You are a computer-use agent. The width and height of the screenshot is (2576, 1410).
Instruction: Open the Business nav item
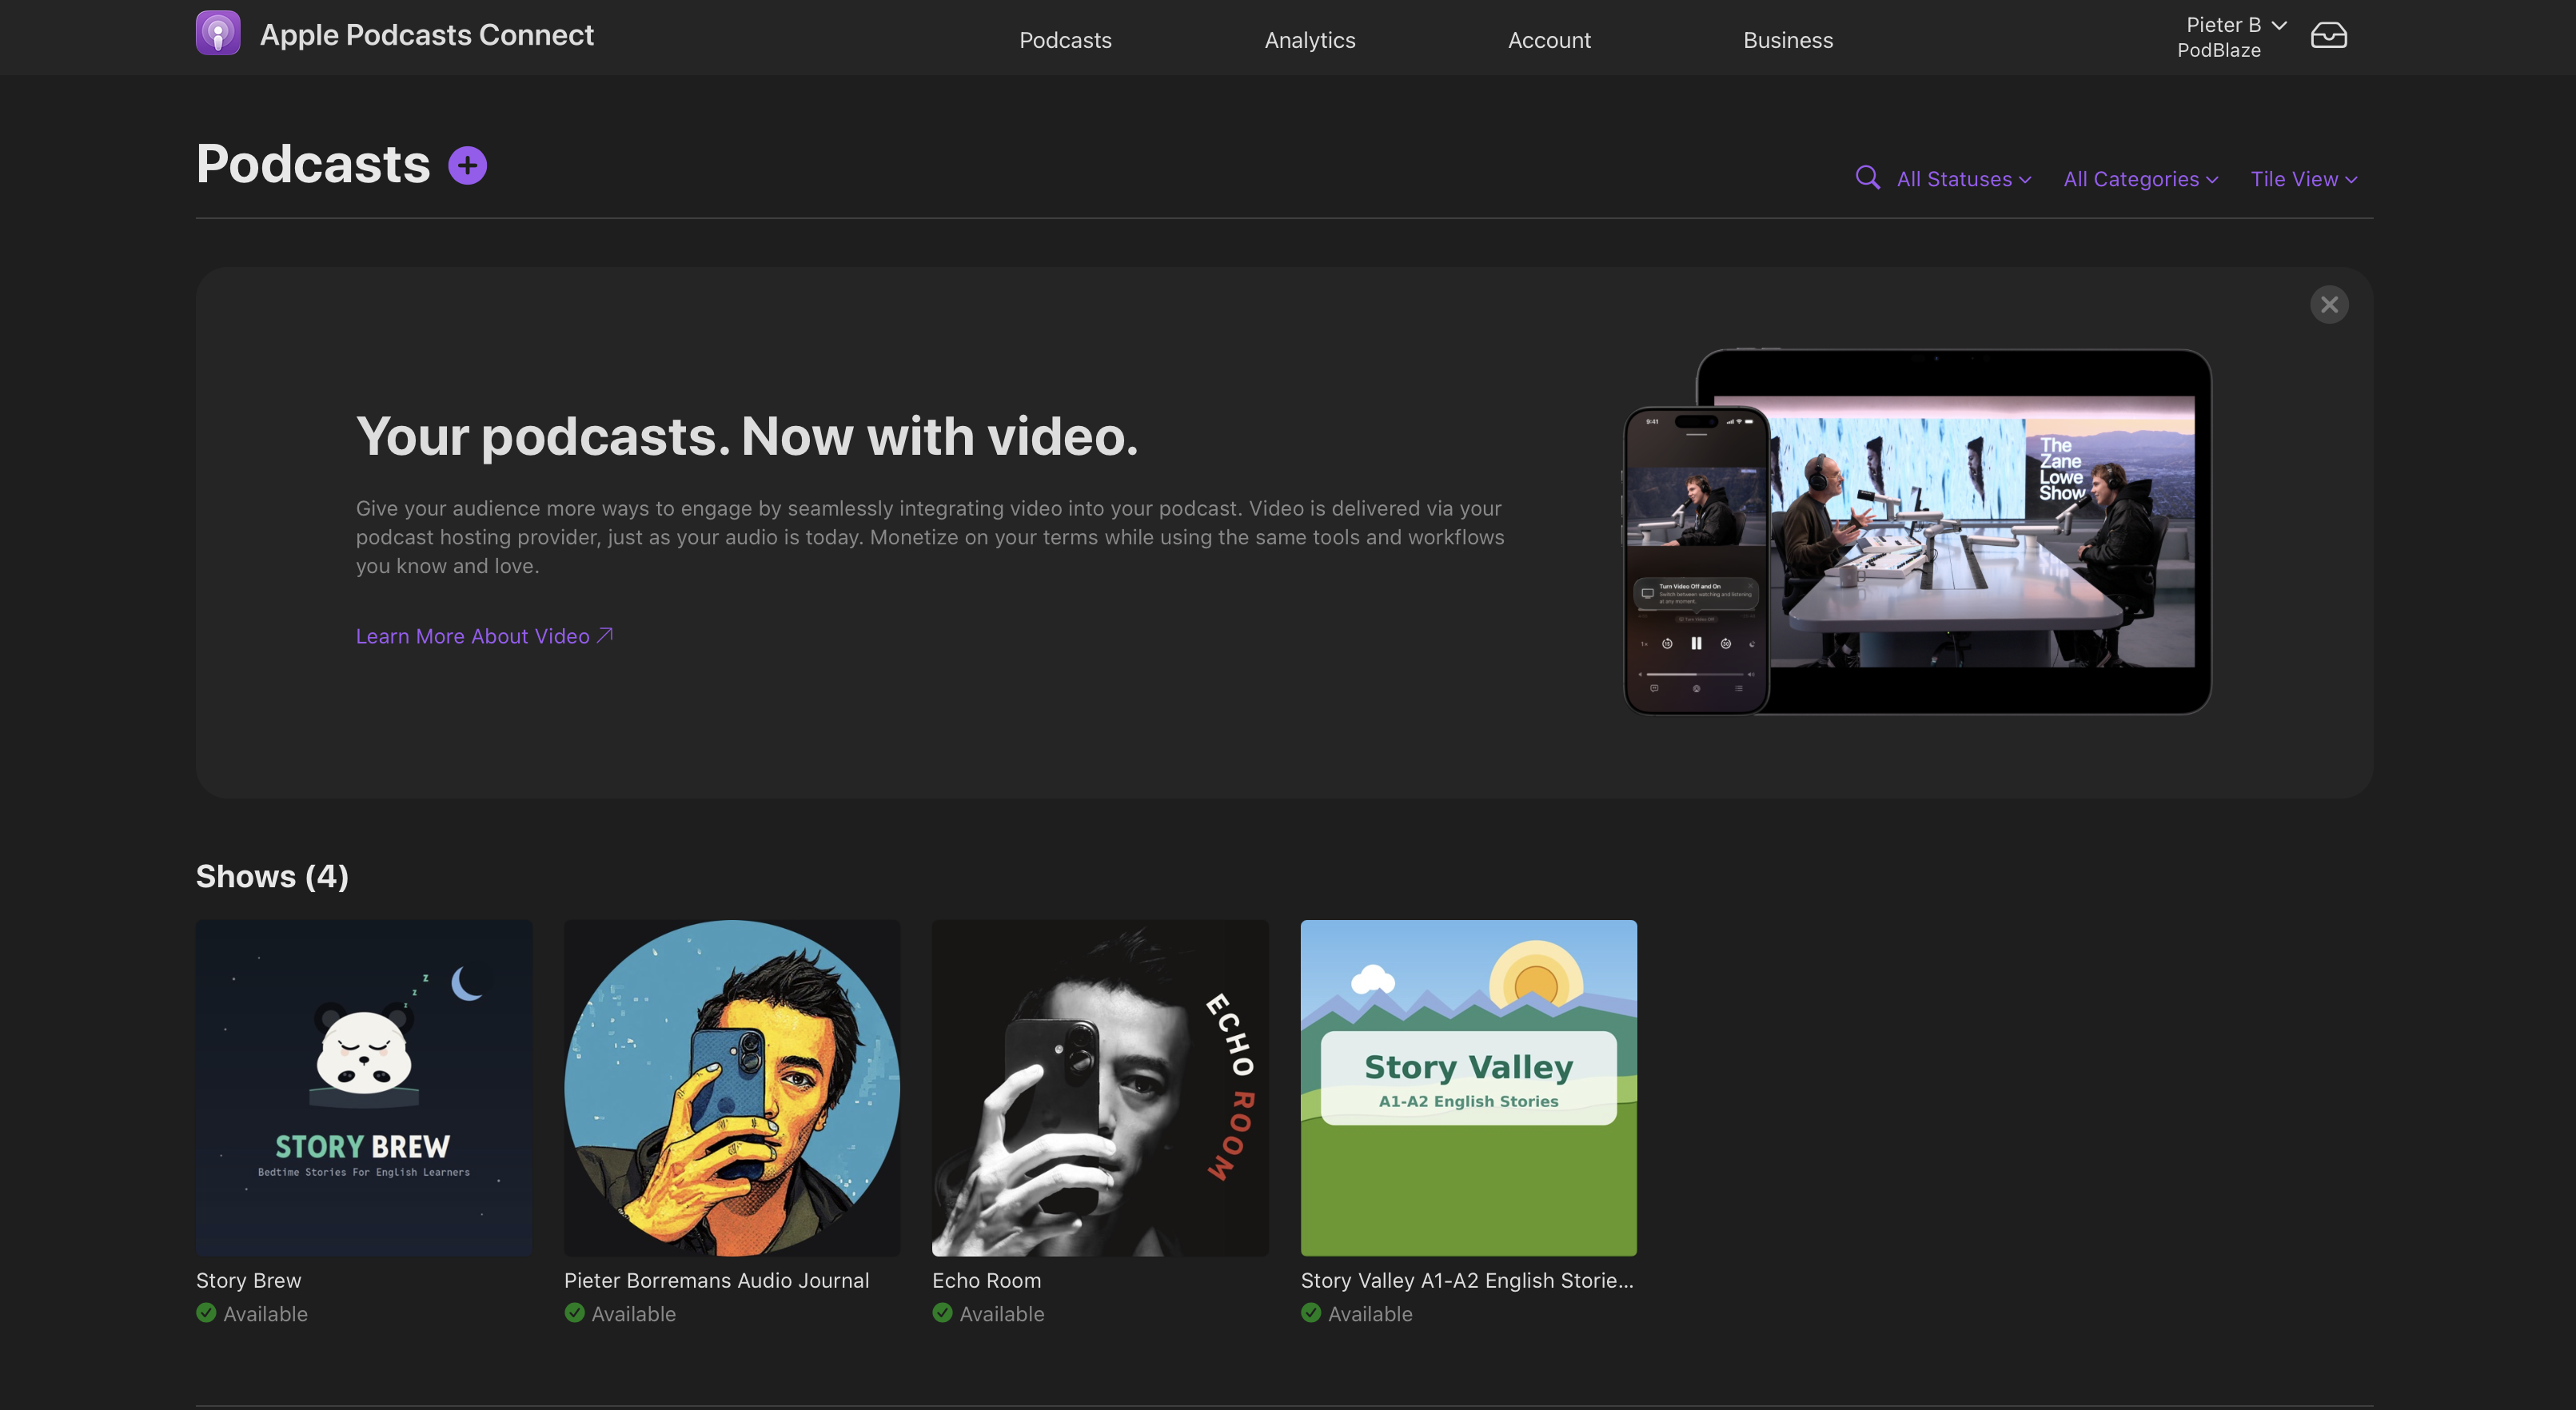pyautogui.click(x=1788, y=40)
